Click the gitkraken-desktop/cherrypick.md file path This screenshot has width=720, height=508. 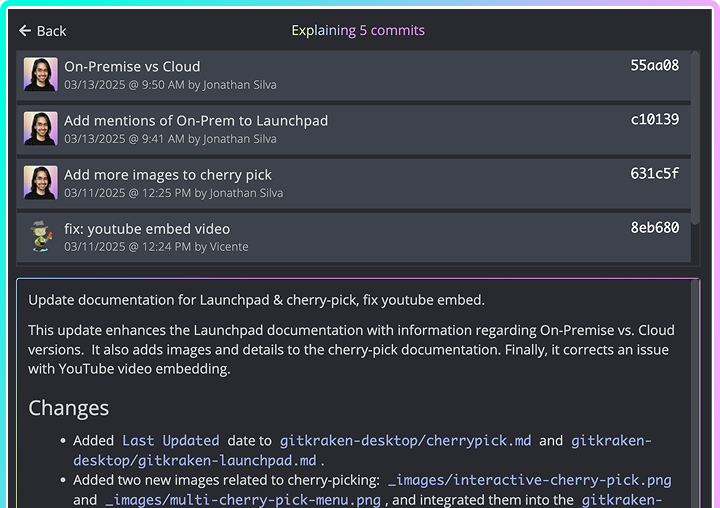coord(405,440)
